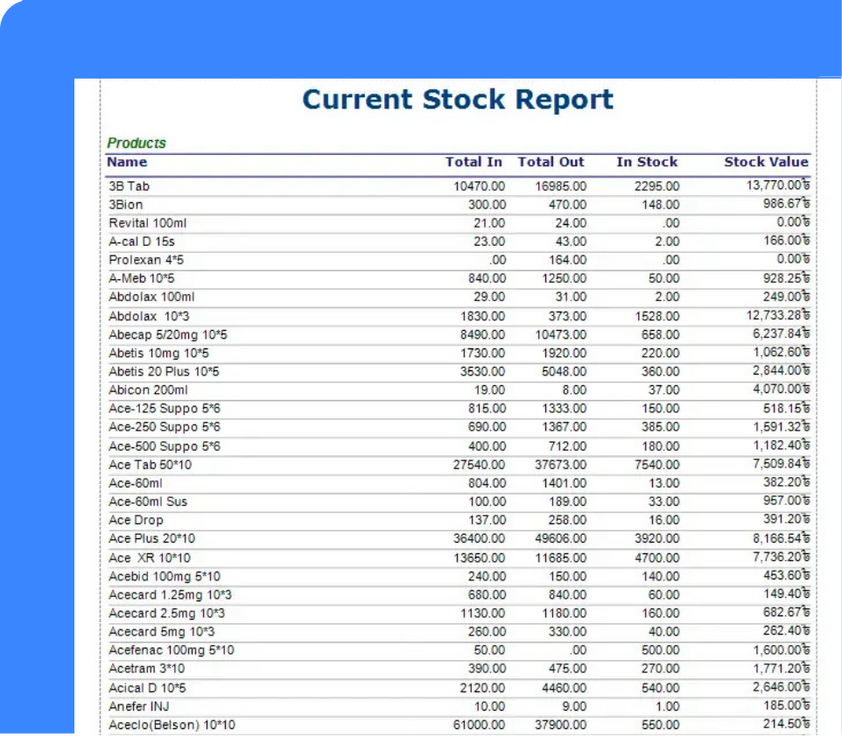
Task: Click Total Out 16985.00 for 3B Tab
Action: [x=561, y=186]
